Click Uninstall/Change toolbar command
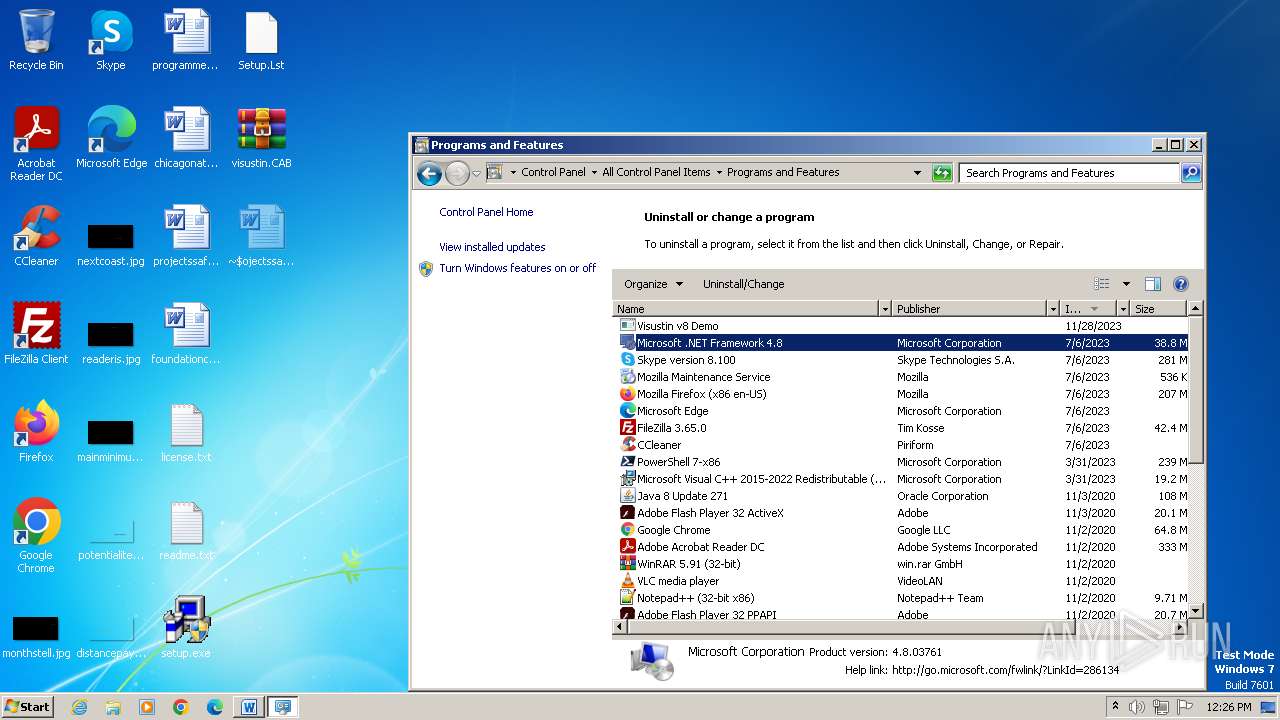 click(x=743, y=284)
